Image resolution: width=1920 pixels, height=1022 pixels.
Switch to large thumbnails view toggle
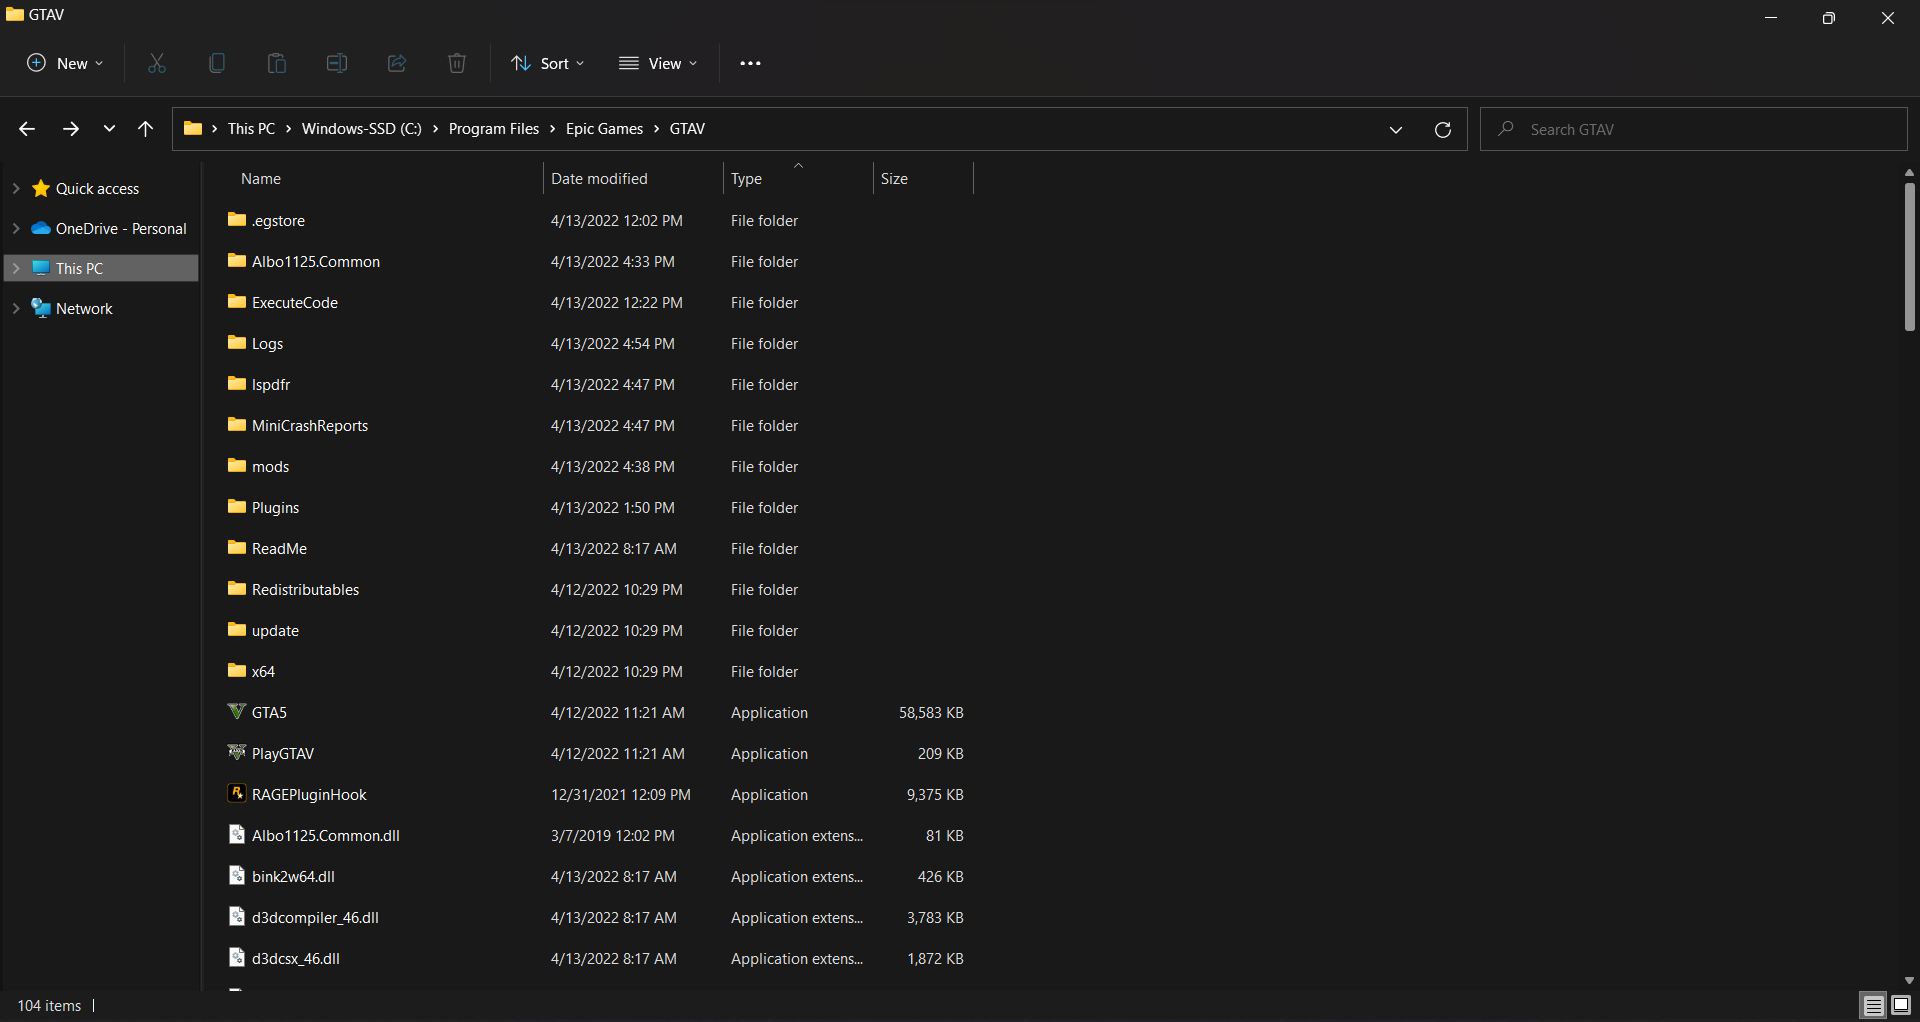coord(1901,1005)
